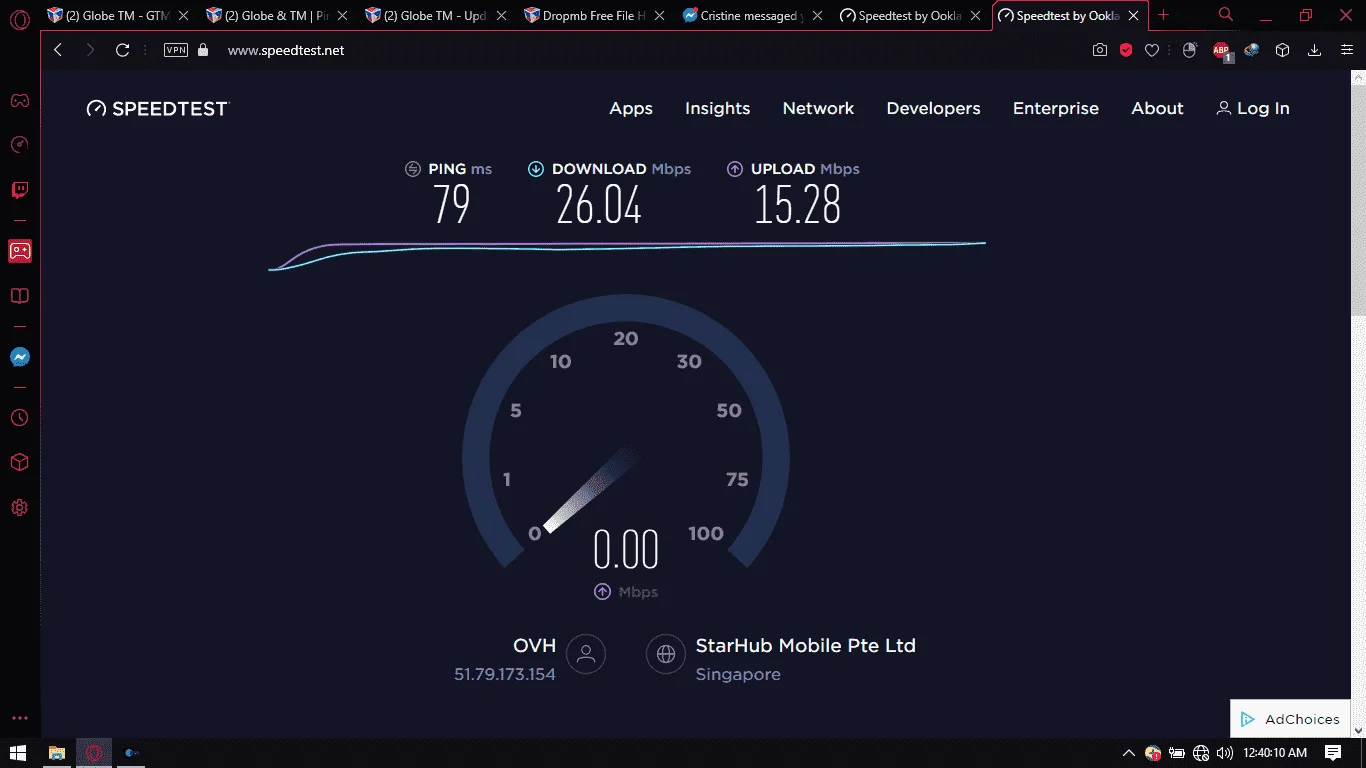
Task: Click the address bar showing www.speedtest.net
Action: point(286,50)
